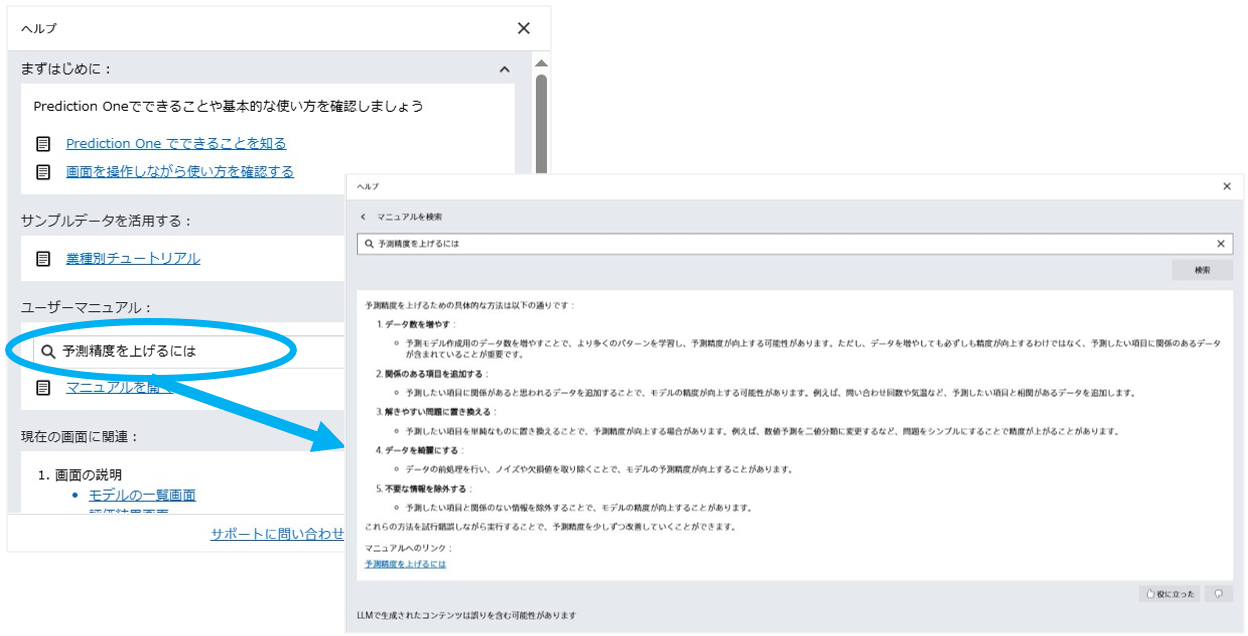Click the document icon beside Prediction One でできることを知る
Screen dimensions: 1248x636
[x=42, y=143]
